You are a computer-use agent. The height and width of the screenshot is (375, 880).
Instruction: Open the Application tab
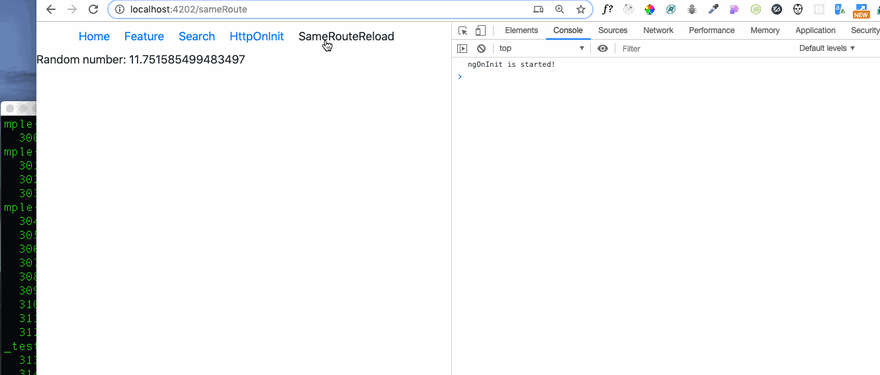click(x=815, y=30)
